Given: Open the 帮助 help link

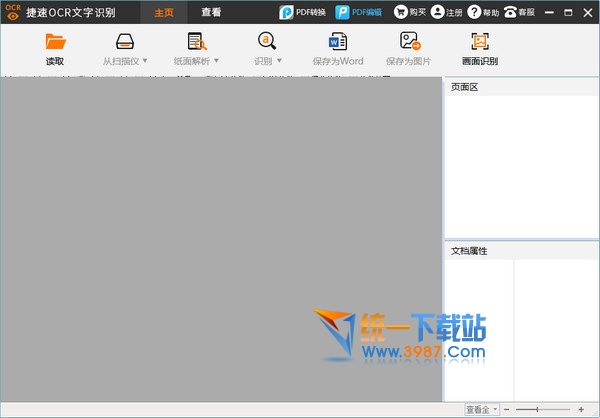Looking at the screenshot, I should point(482,13).
